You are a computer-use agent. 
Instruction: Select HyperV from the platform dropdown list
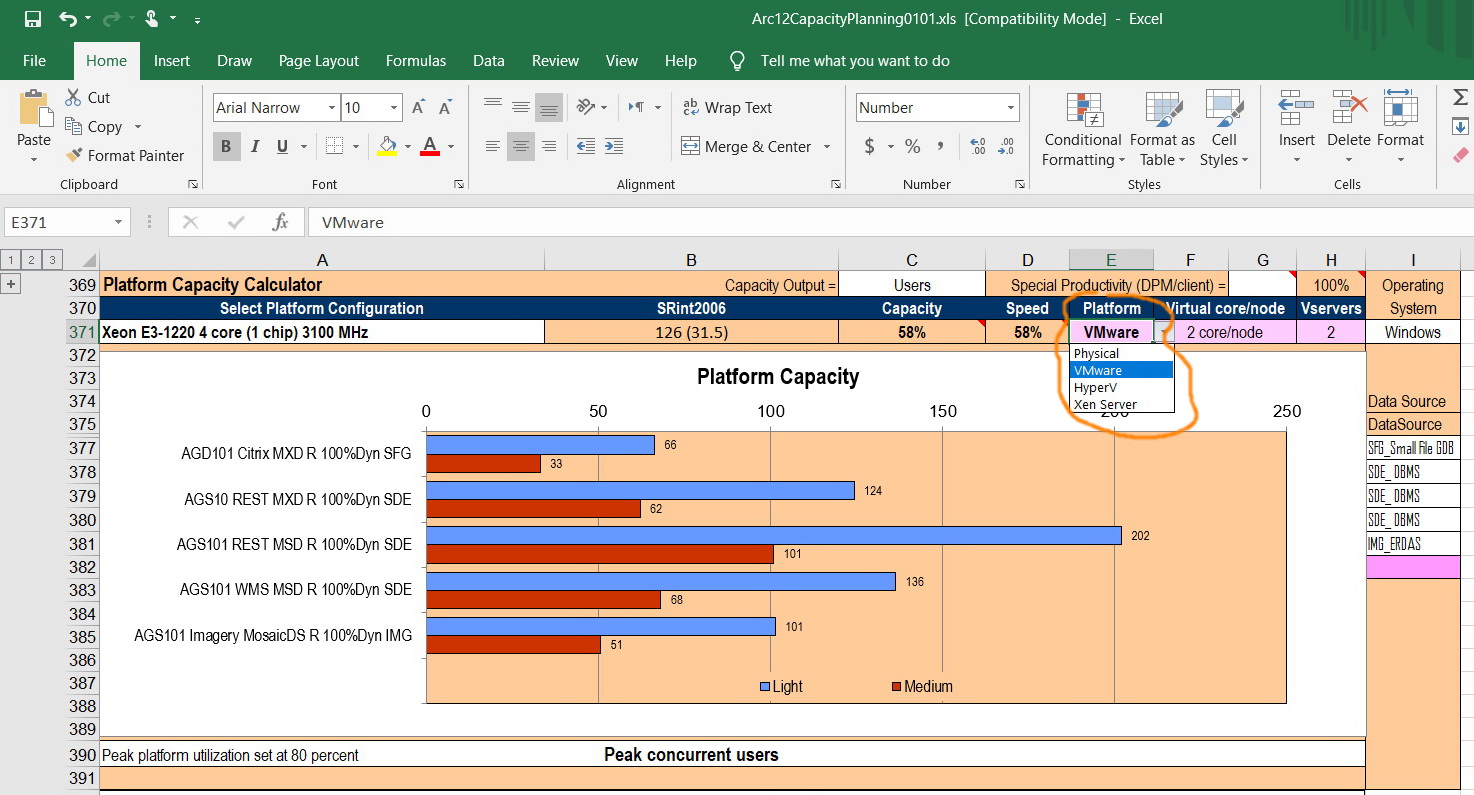(1095, 387)
